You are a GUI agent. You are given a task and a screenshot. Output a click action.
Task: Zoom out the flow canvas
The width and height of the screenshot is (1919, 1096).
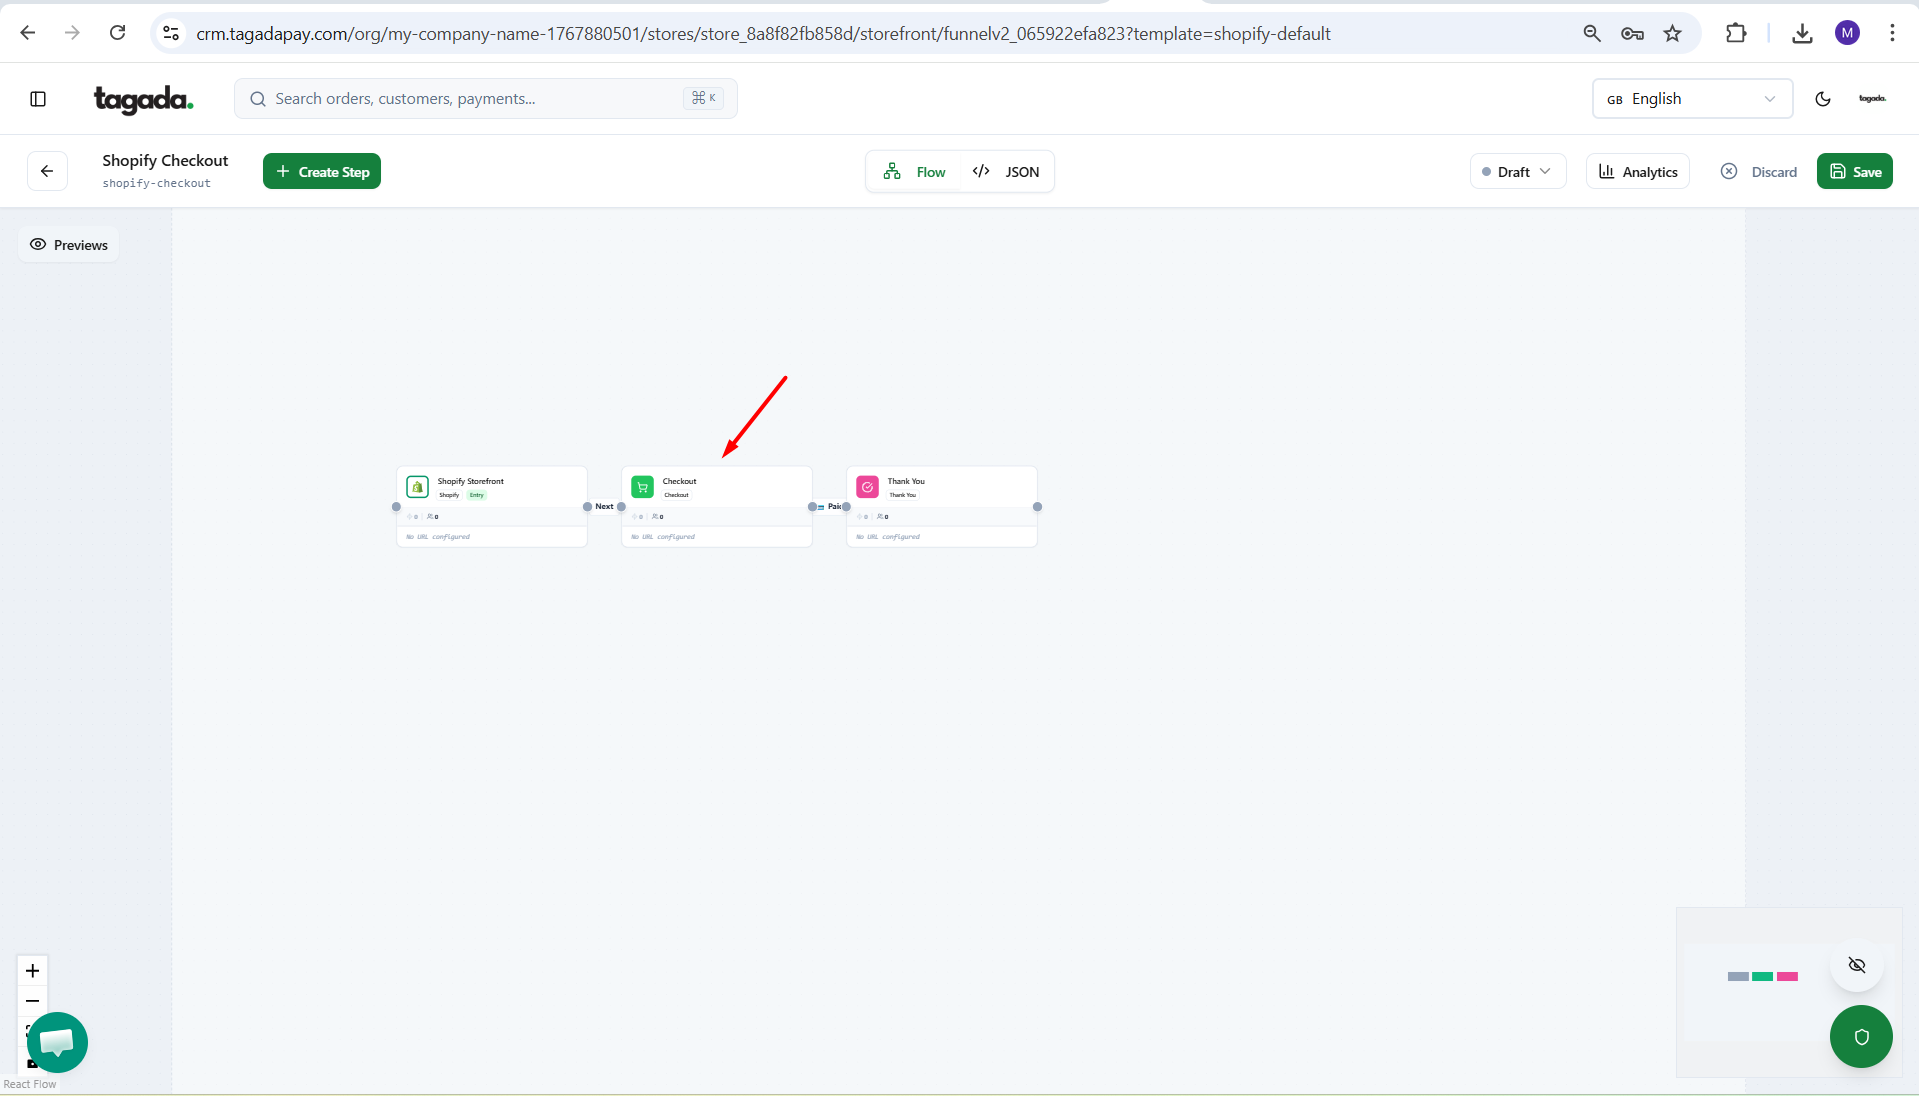(32, 1001)
